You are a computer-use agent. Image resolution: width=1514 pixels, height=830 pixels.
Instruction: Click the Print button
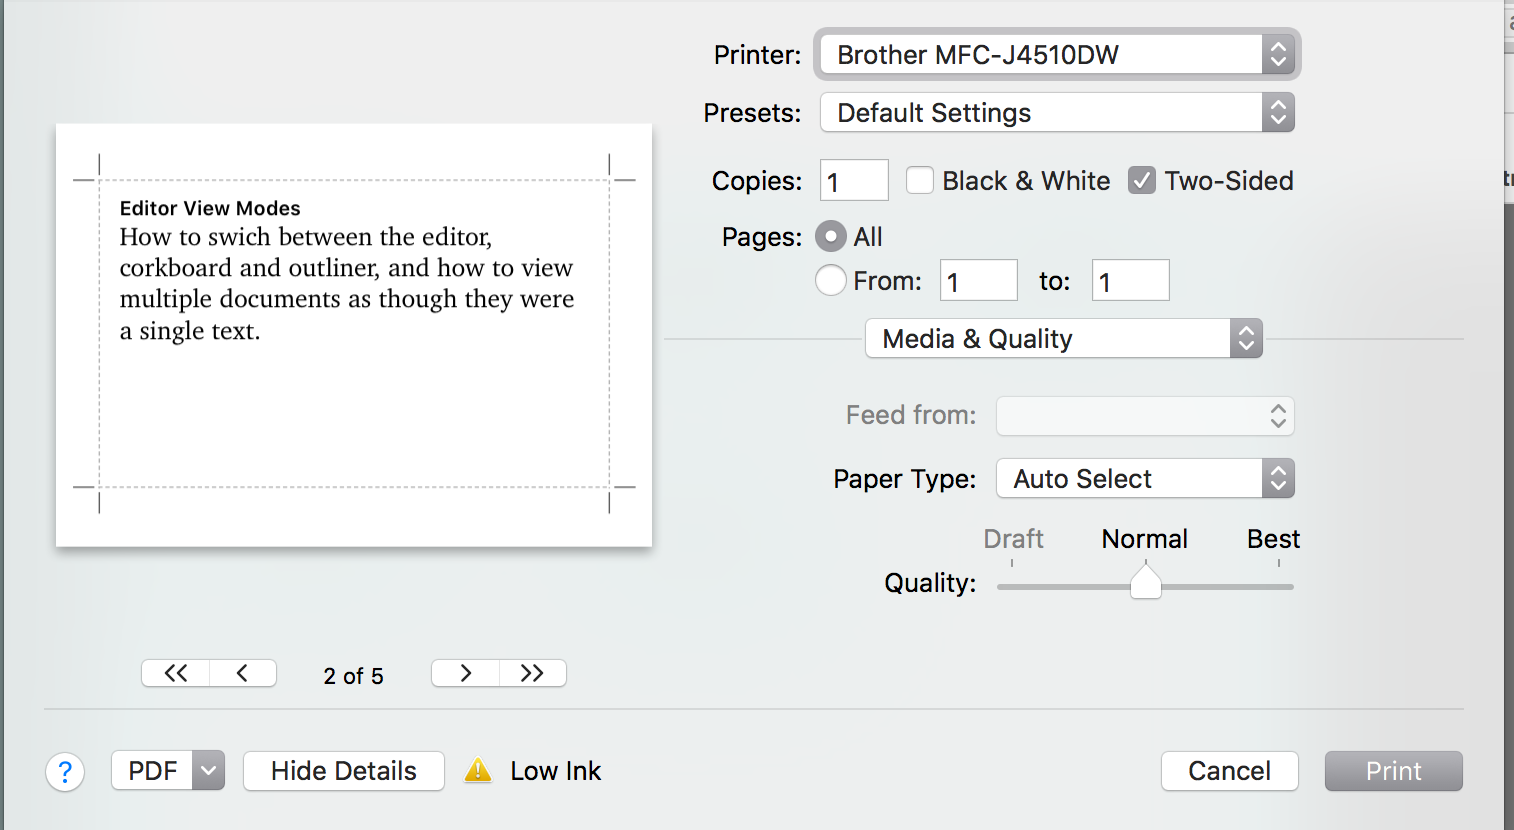(x=1393, y=771)
